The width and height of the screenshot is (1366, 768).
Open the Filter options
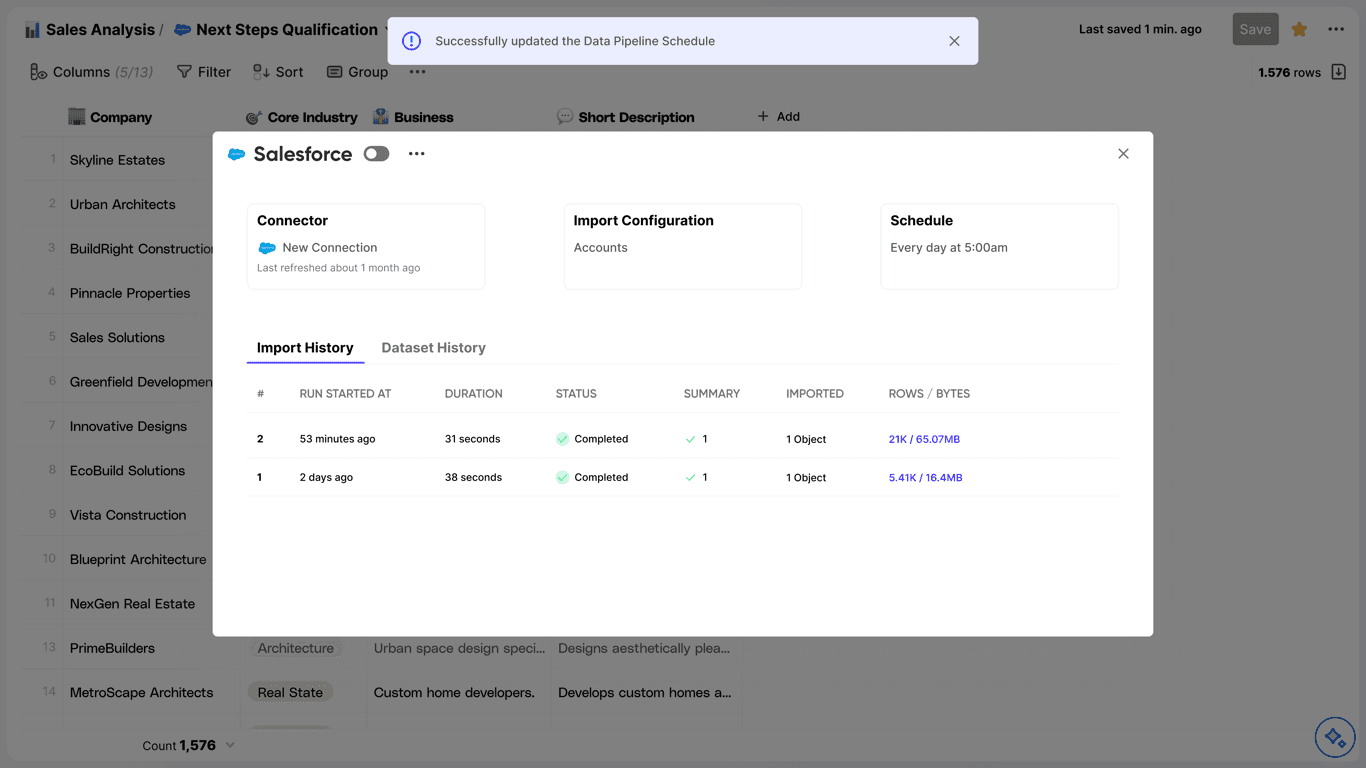(x=204, y=72)
